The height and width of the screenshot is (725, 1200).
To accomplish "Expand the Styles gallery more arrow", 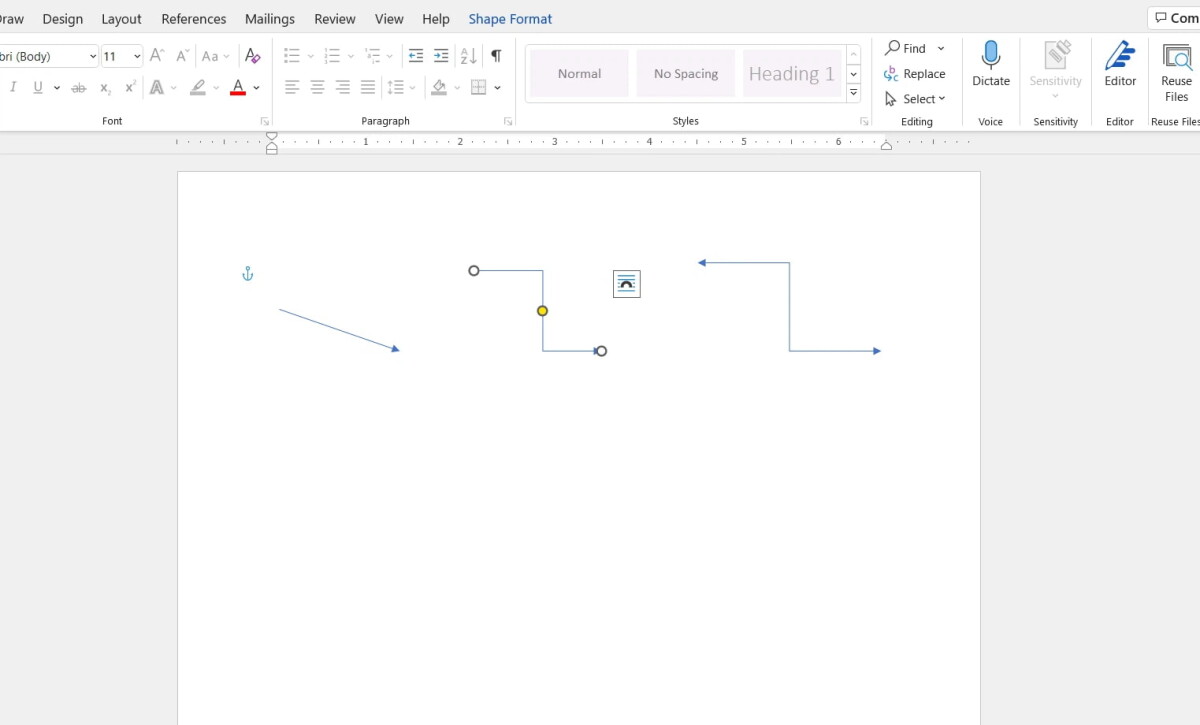I will pos(853,93).
